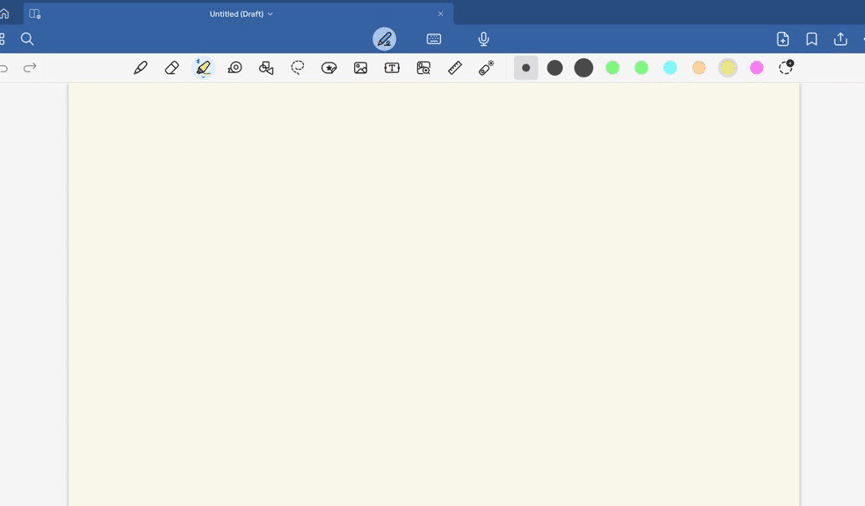Pick the yellow highlighter color
The height and width of the screenshot is (506, 865).
(728, 68)
